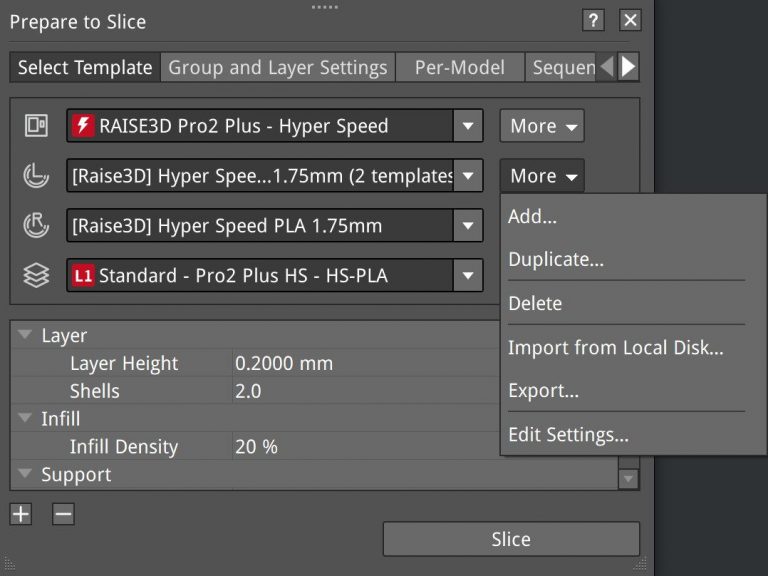Collapse the Infill settings section

coord(24,418)
